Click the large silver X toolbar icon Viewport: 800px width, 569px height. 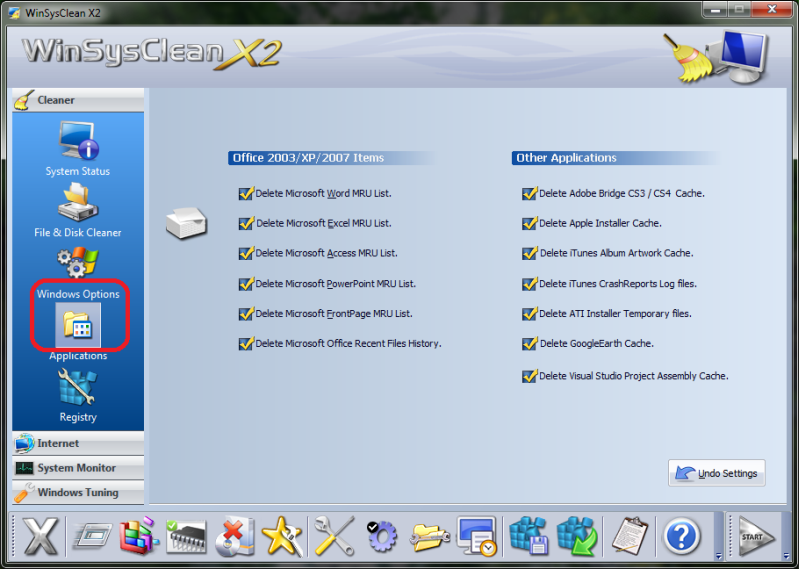pos(41,536)
